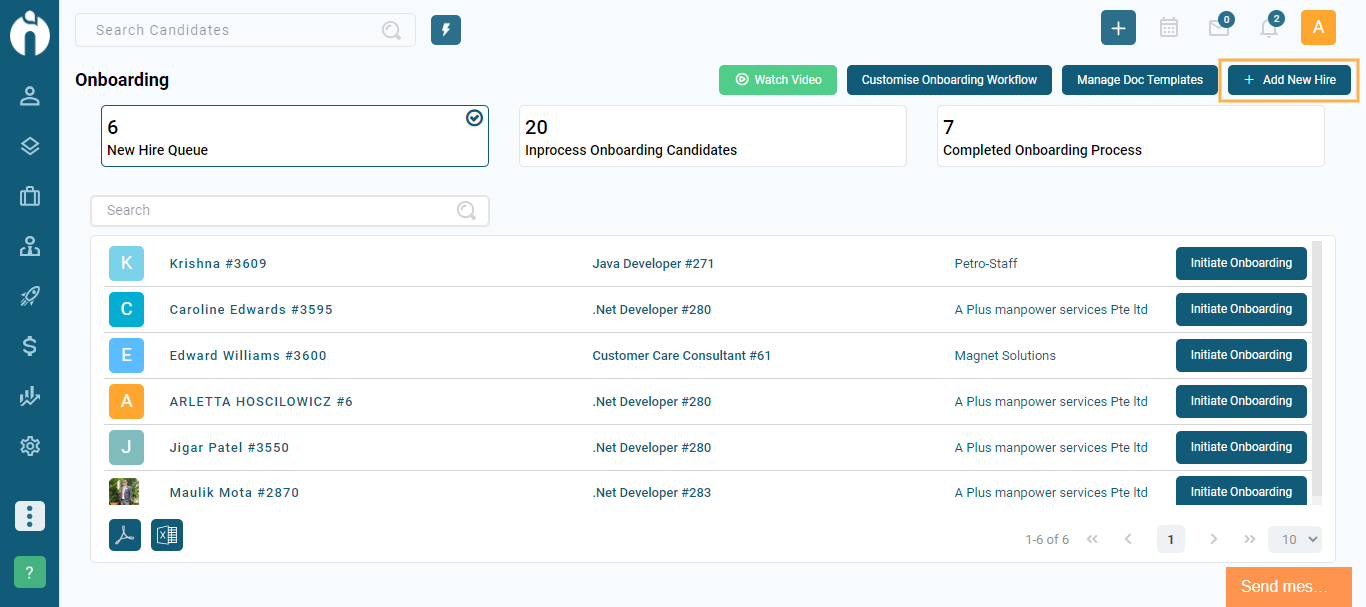
Task: Toggle the checkmark on New Hire Queue card
Action: [x=474, y=118]
